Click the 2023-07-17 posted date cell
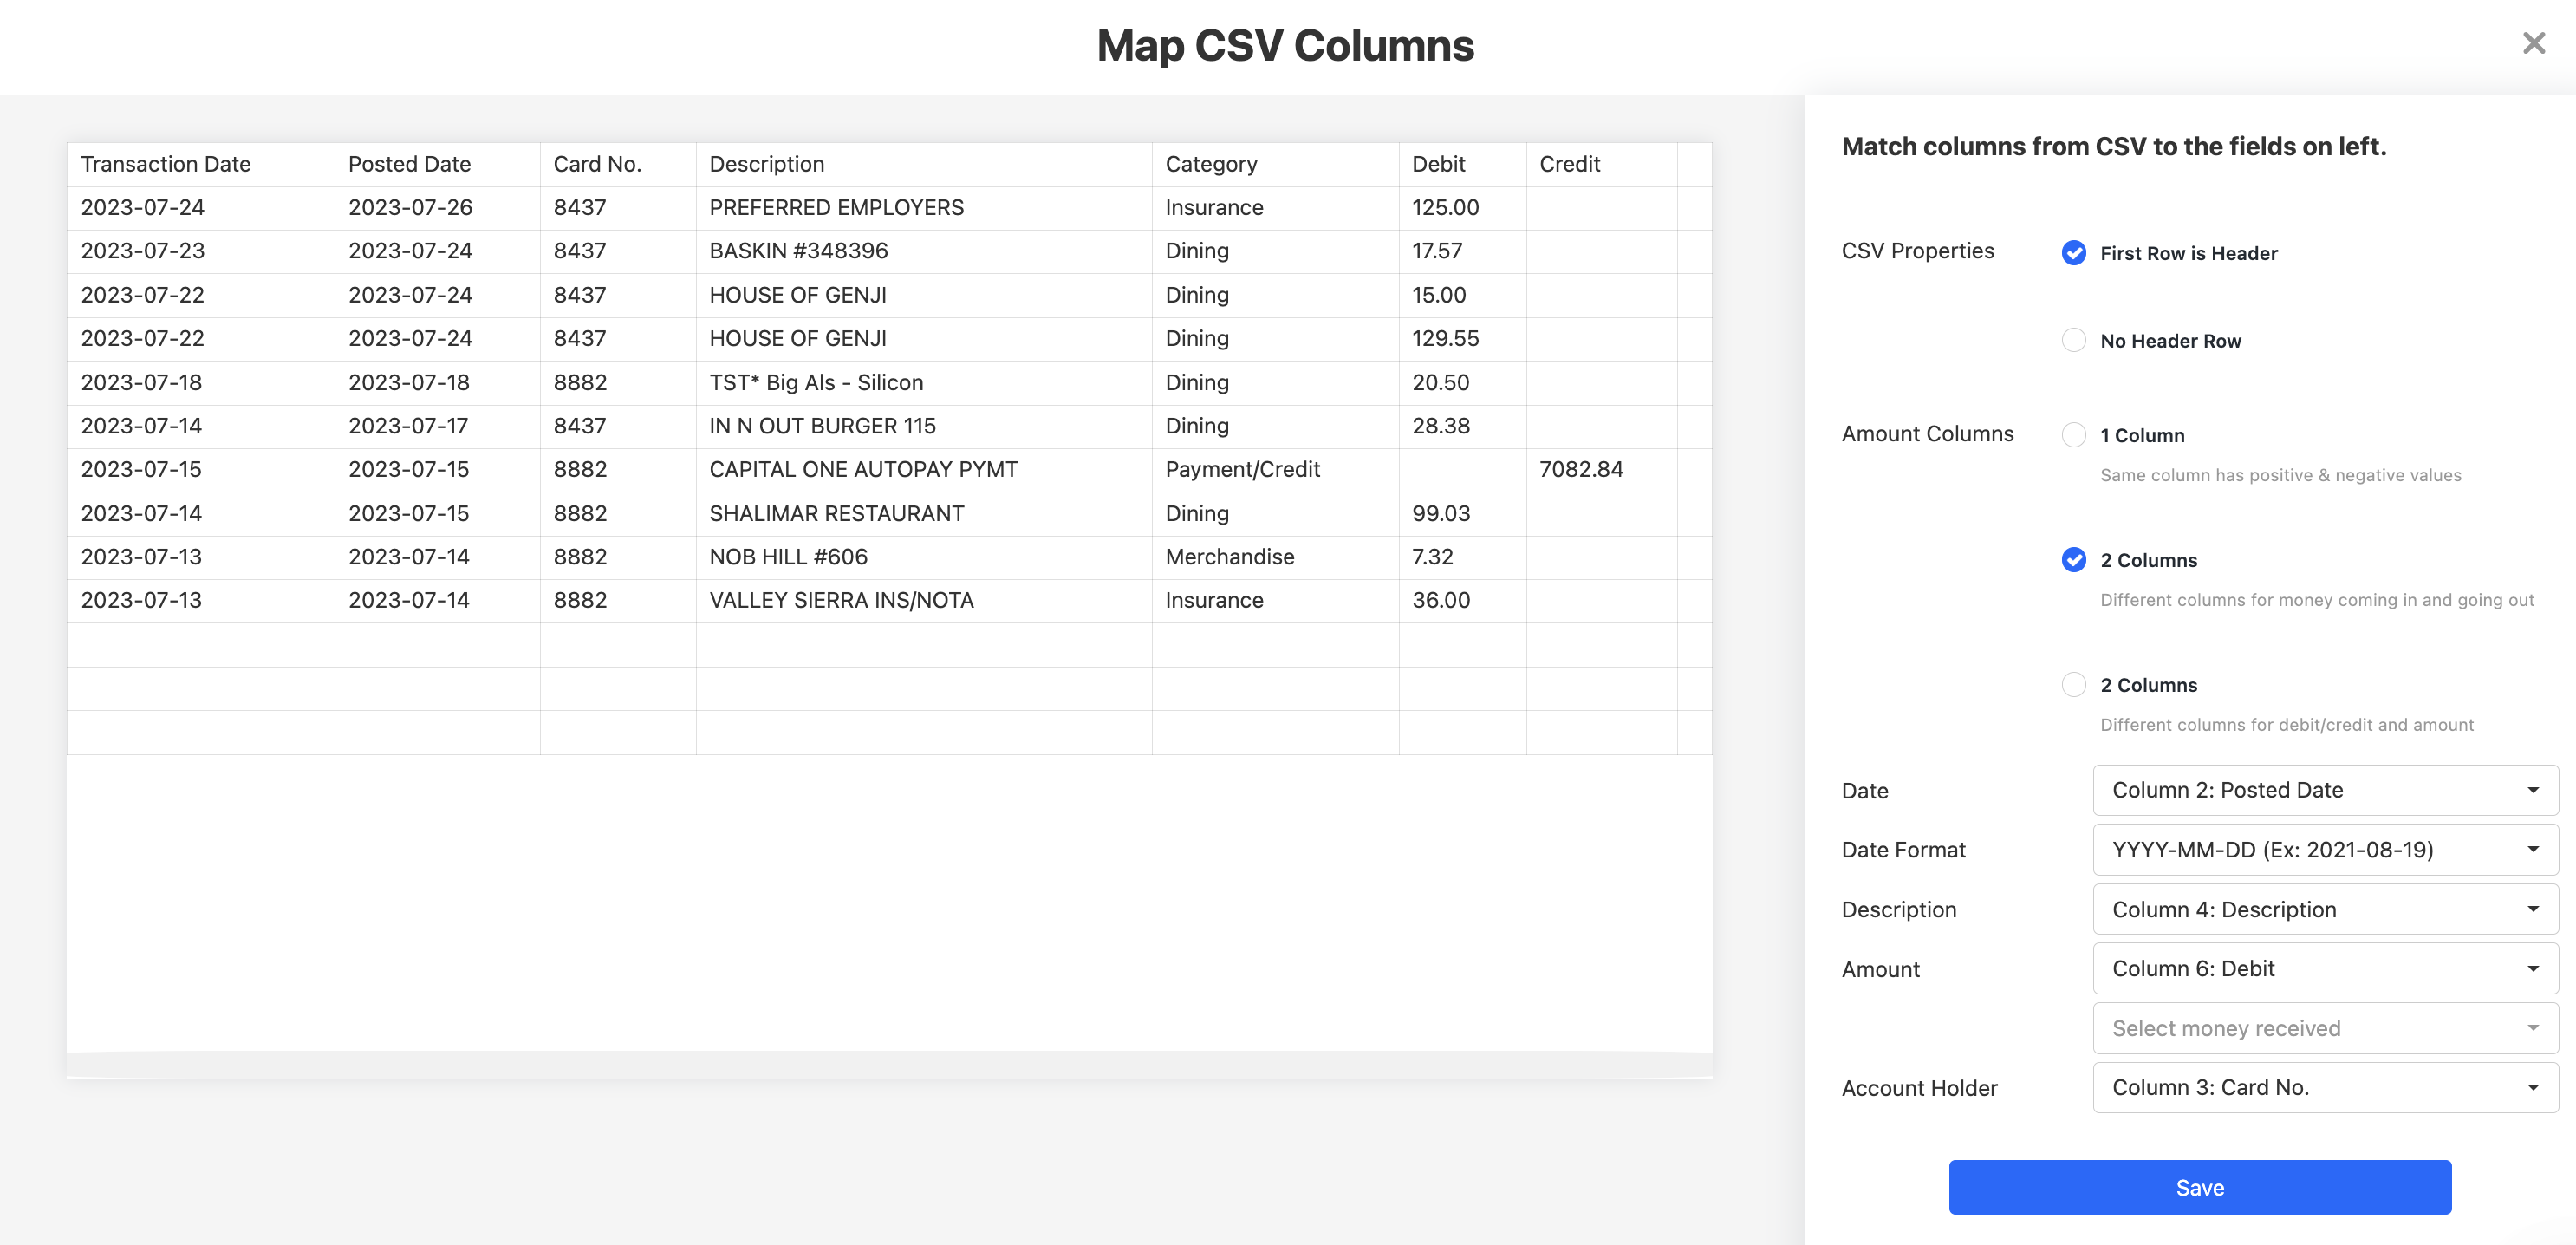2576x1245 pixels. (437, 426)
